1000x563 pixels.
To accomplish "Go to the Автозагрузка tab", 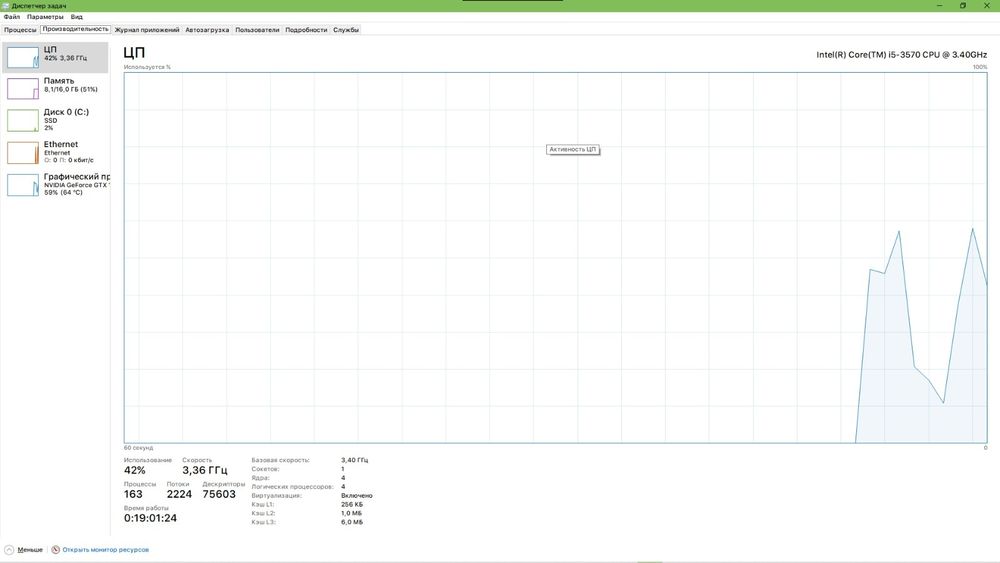I will 207,30.
